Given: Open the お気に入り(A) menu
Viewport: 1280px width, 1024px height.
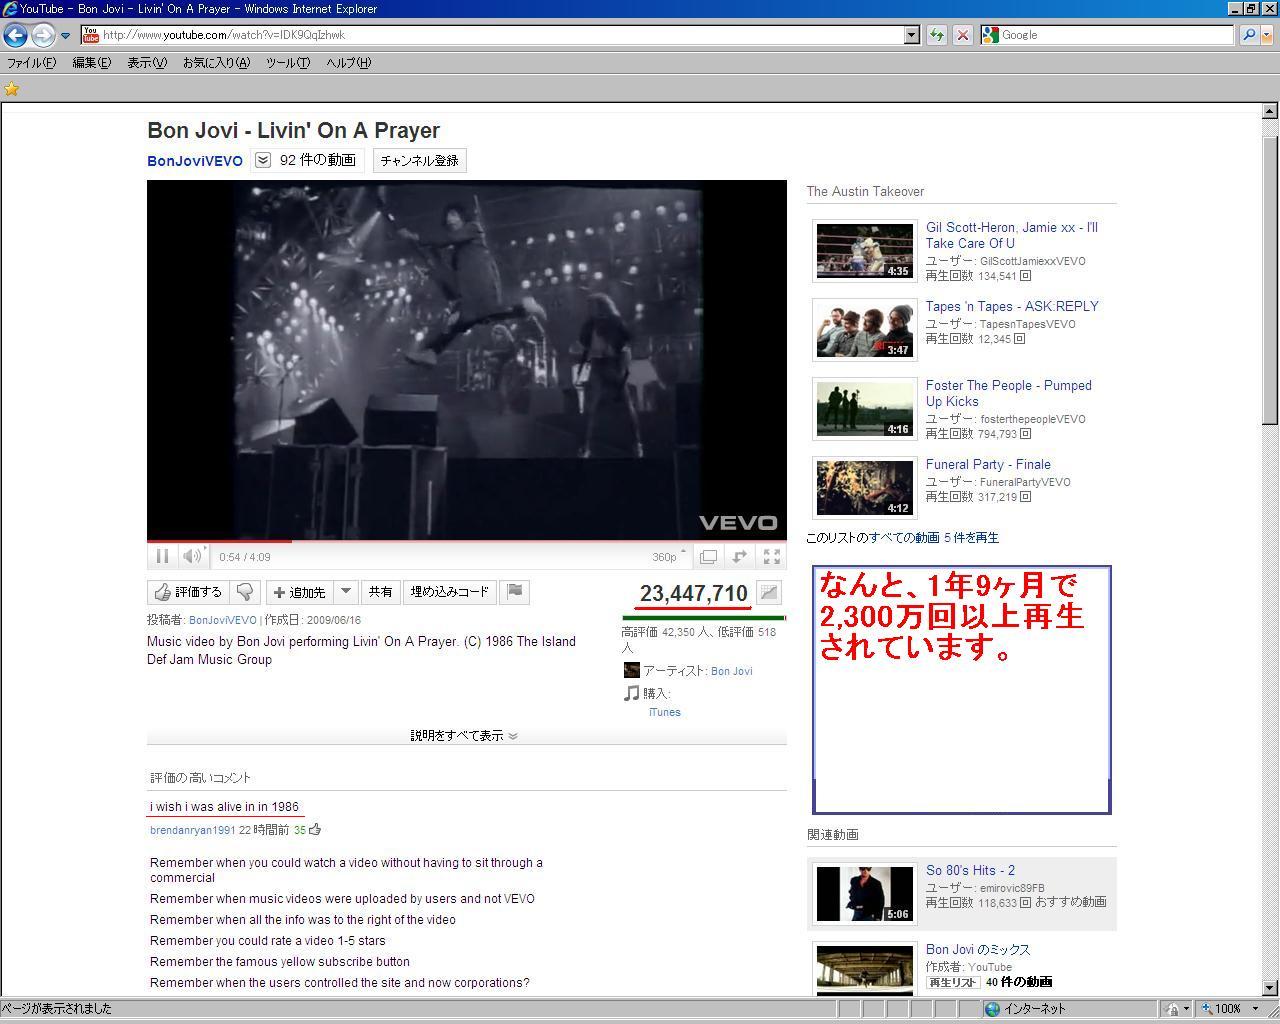Looking at the screenshot, I should pyautogui.click(x=216, y=63).
